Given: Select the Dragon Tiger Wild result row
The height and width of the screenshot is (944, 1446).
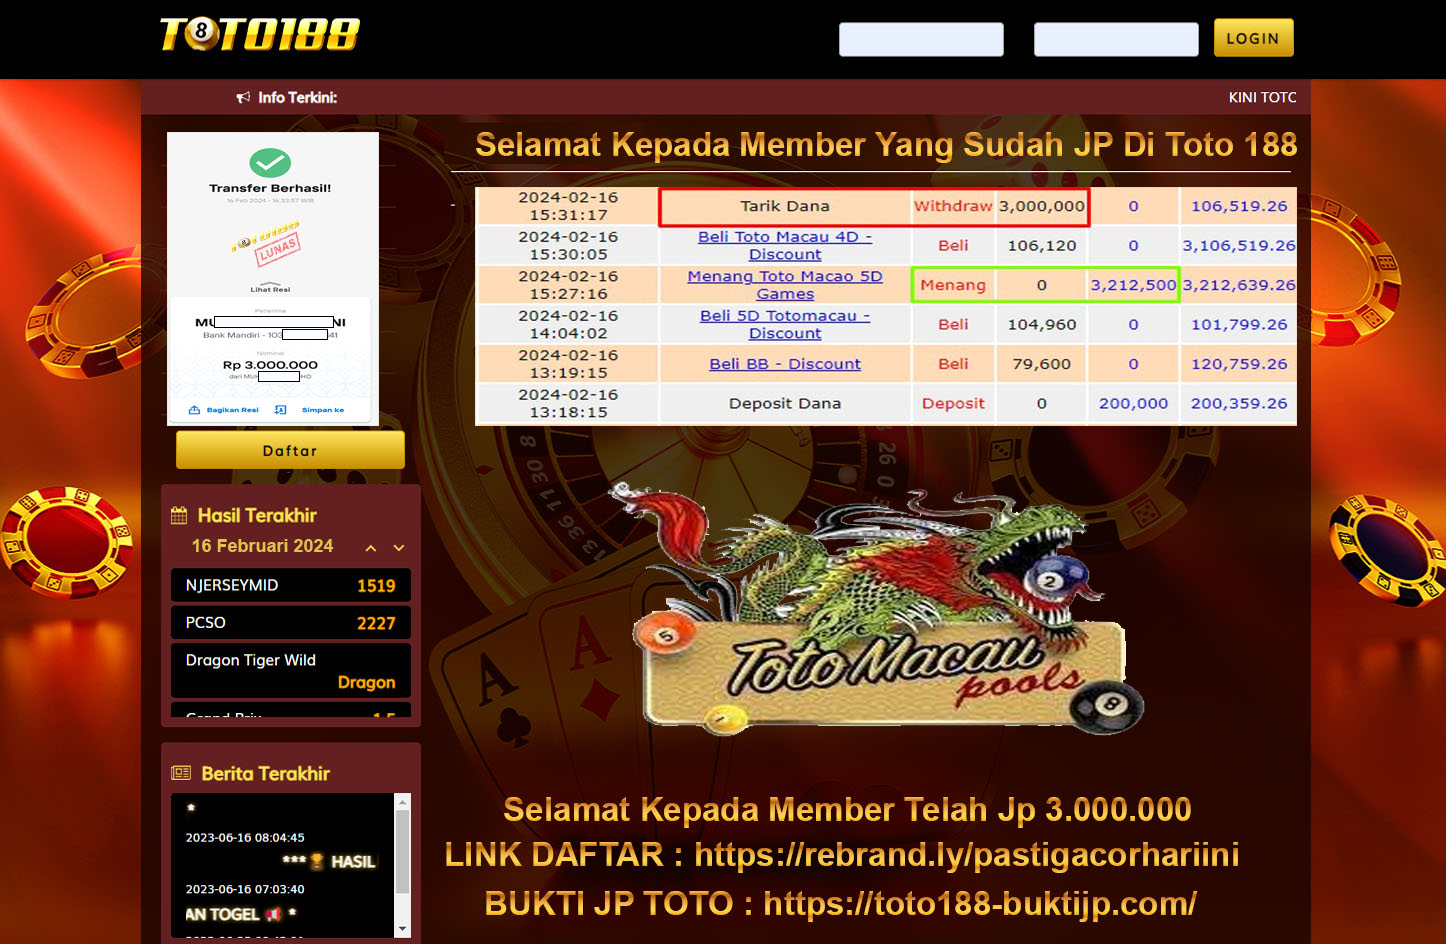Looking at the screenshot, I should pyautogui.click(x=291, y=670).
